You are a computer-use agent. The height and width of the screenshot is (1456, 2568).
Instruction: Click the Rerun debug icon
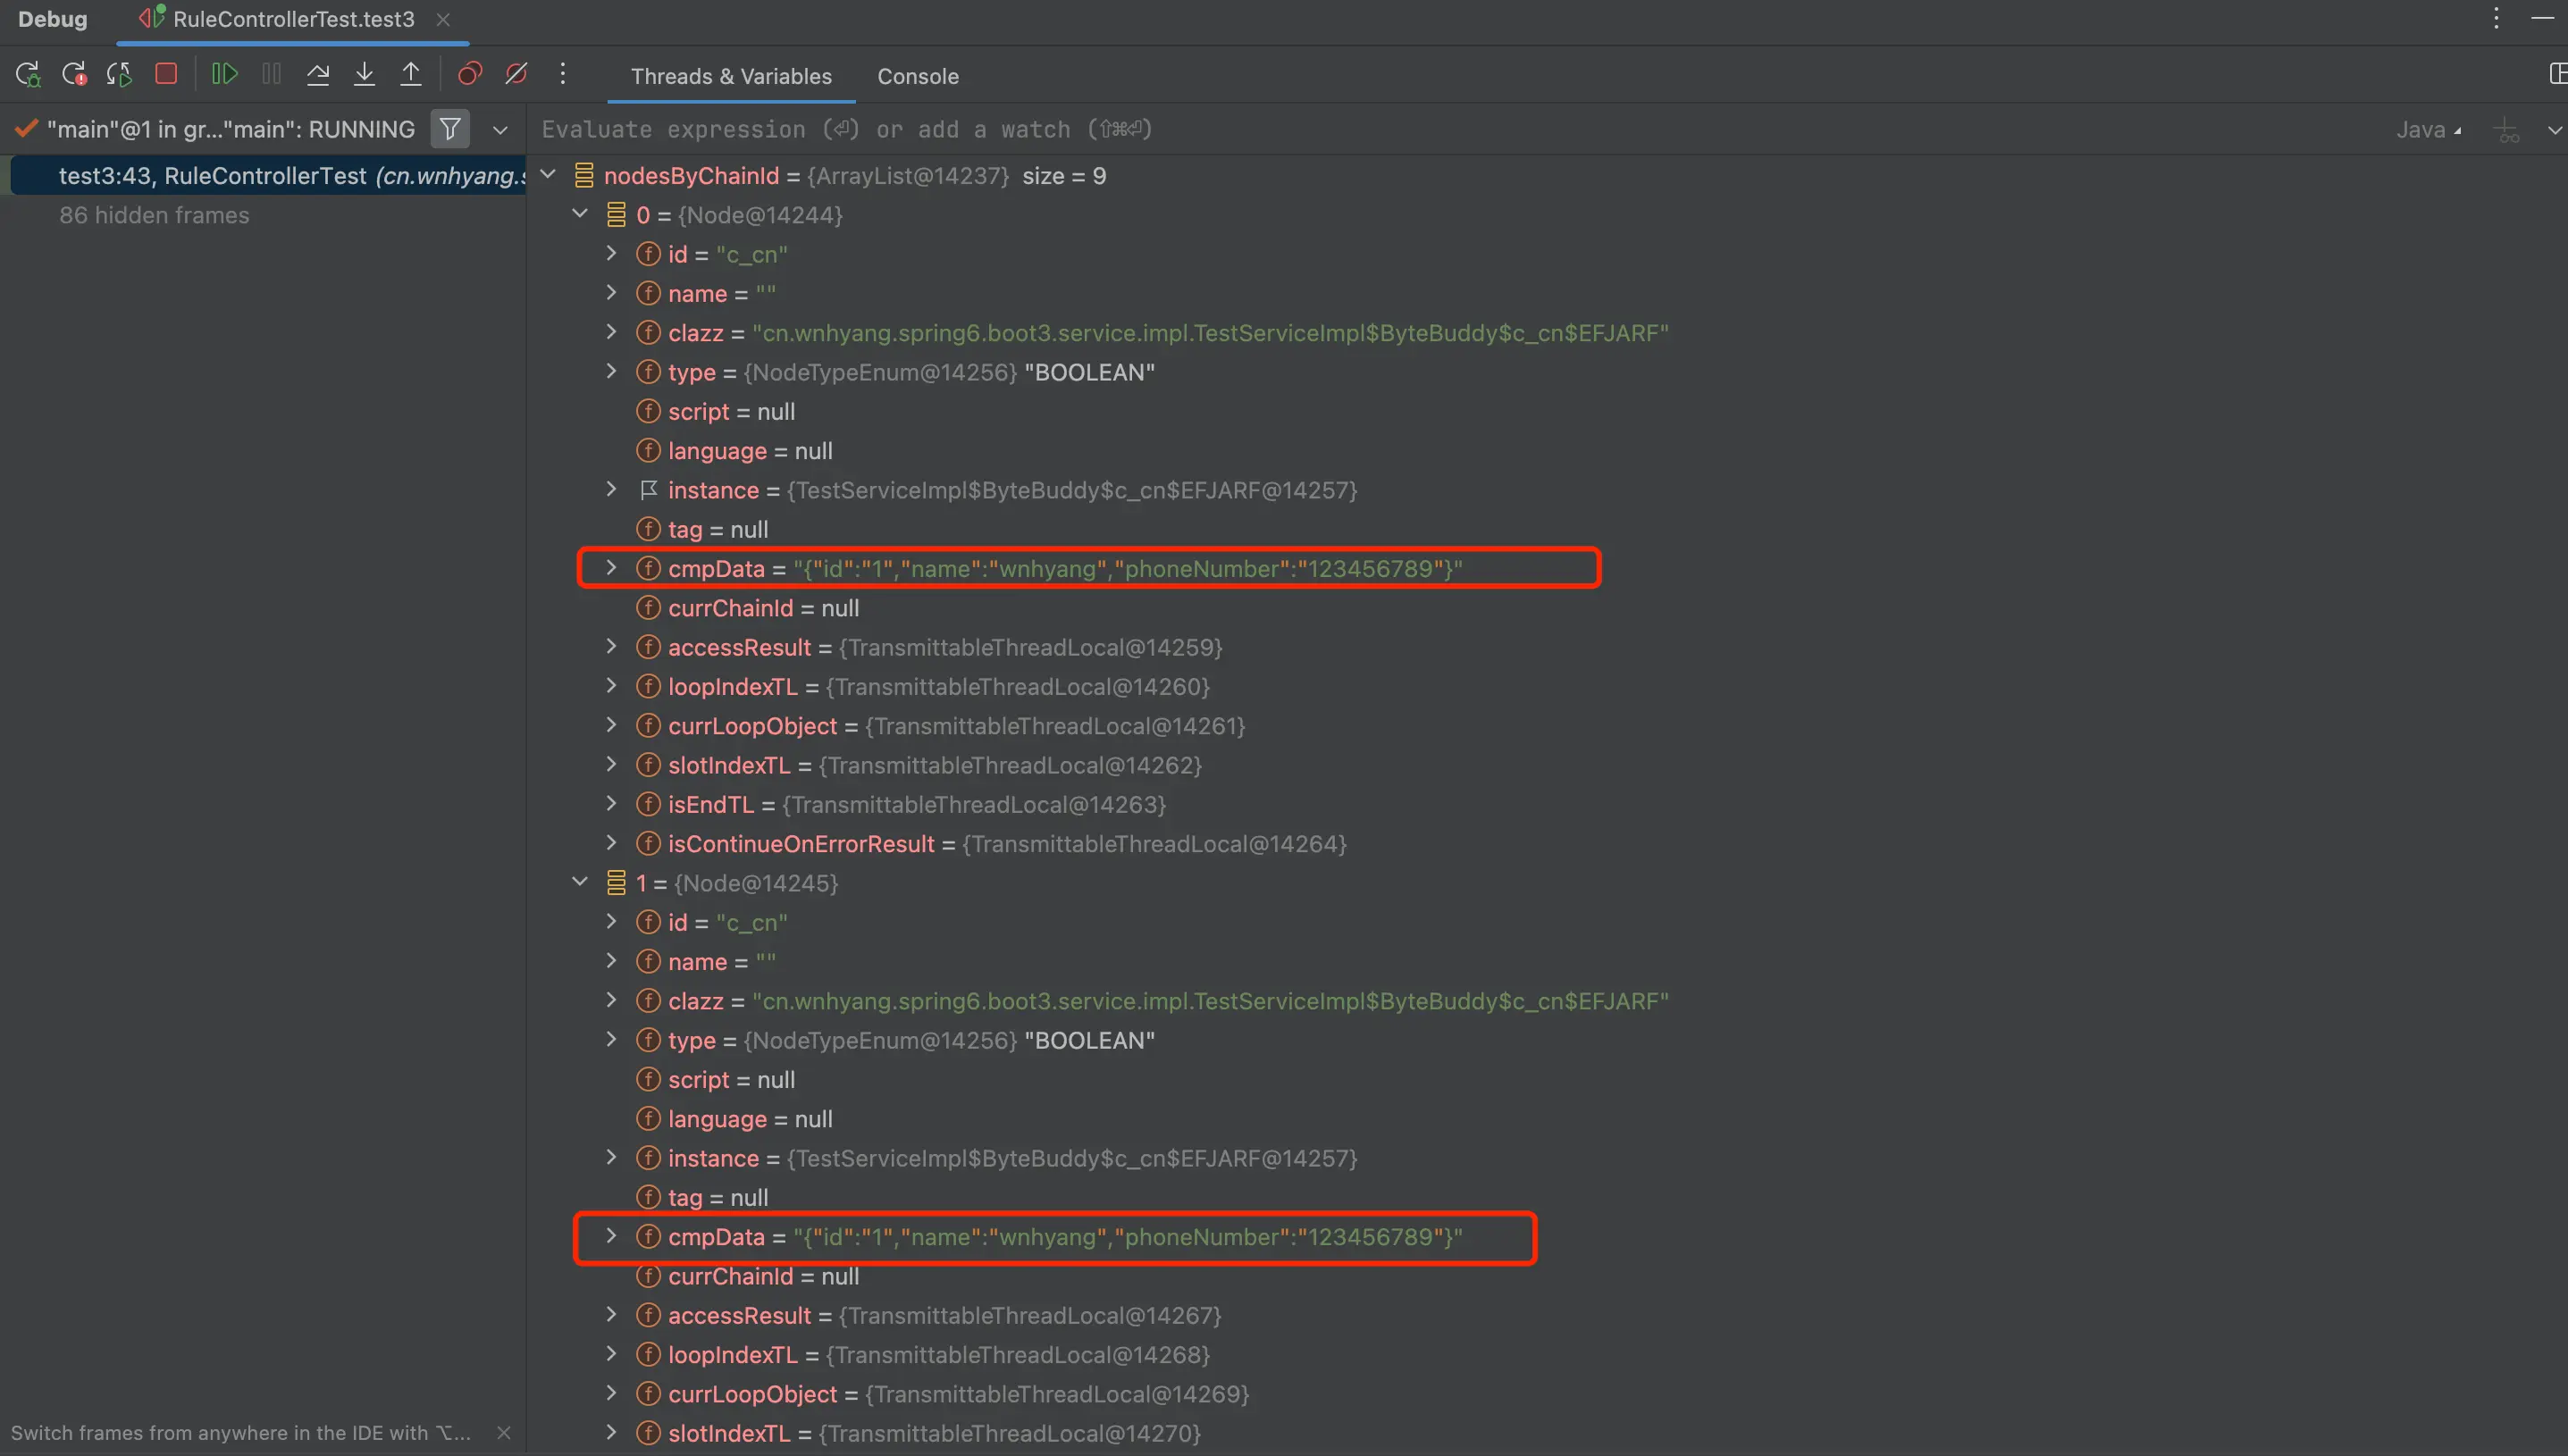click(x=27, y=74)
